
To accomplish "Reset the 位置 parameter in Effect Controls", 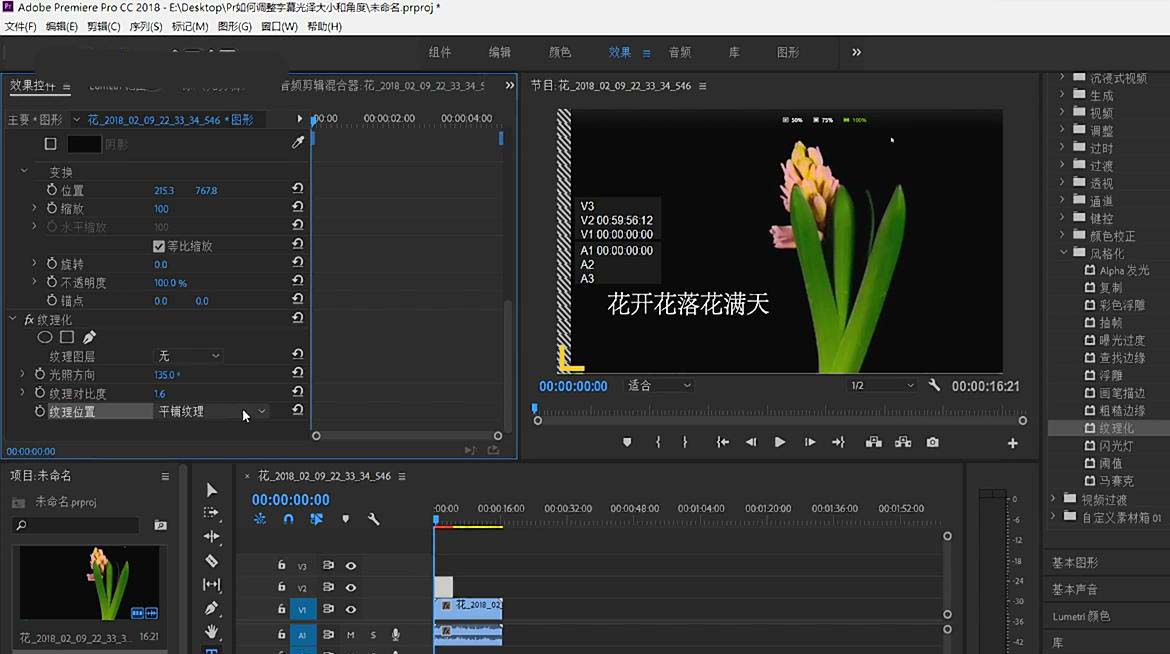I will coord(296,189).
